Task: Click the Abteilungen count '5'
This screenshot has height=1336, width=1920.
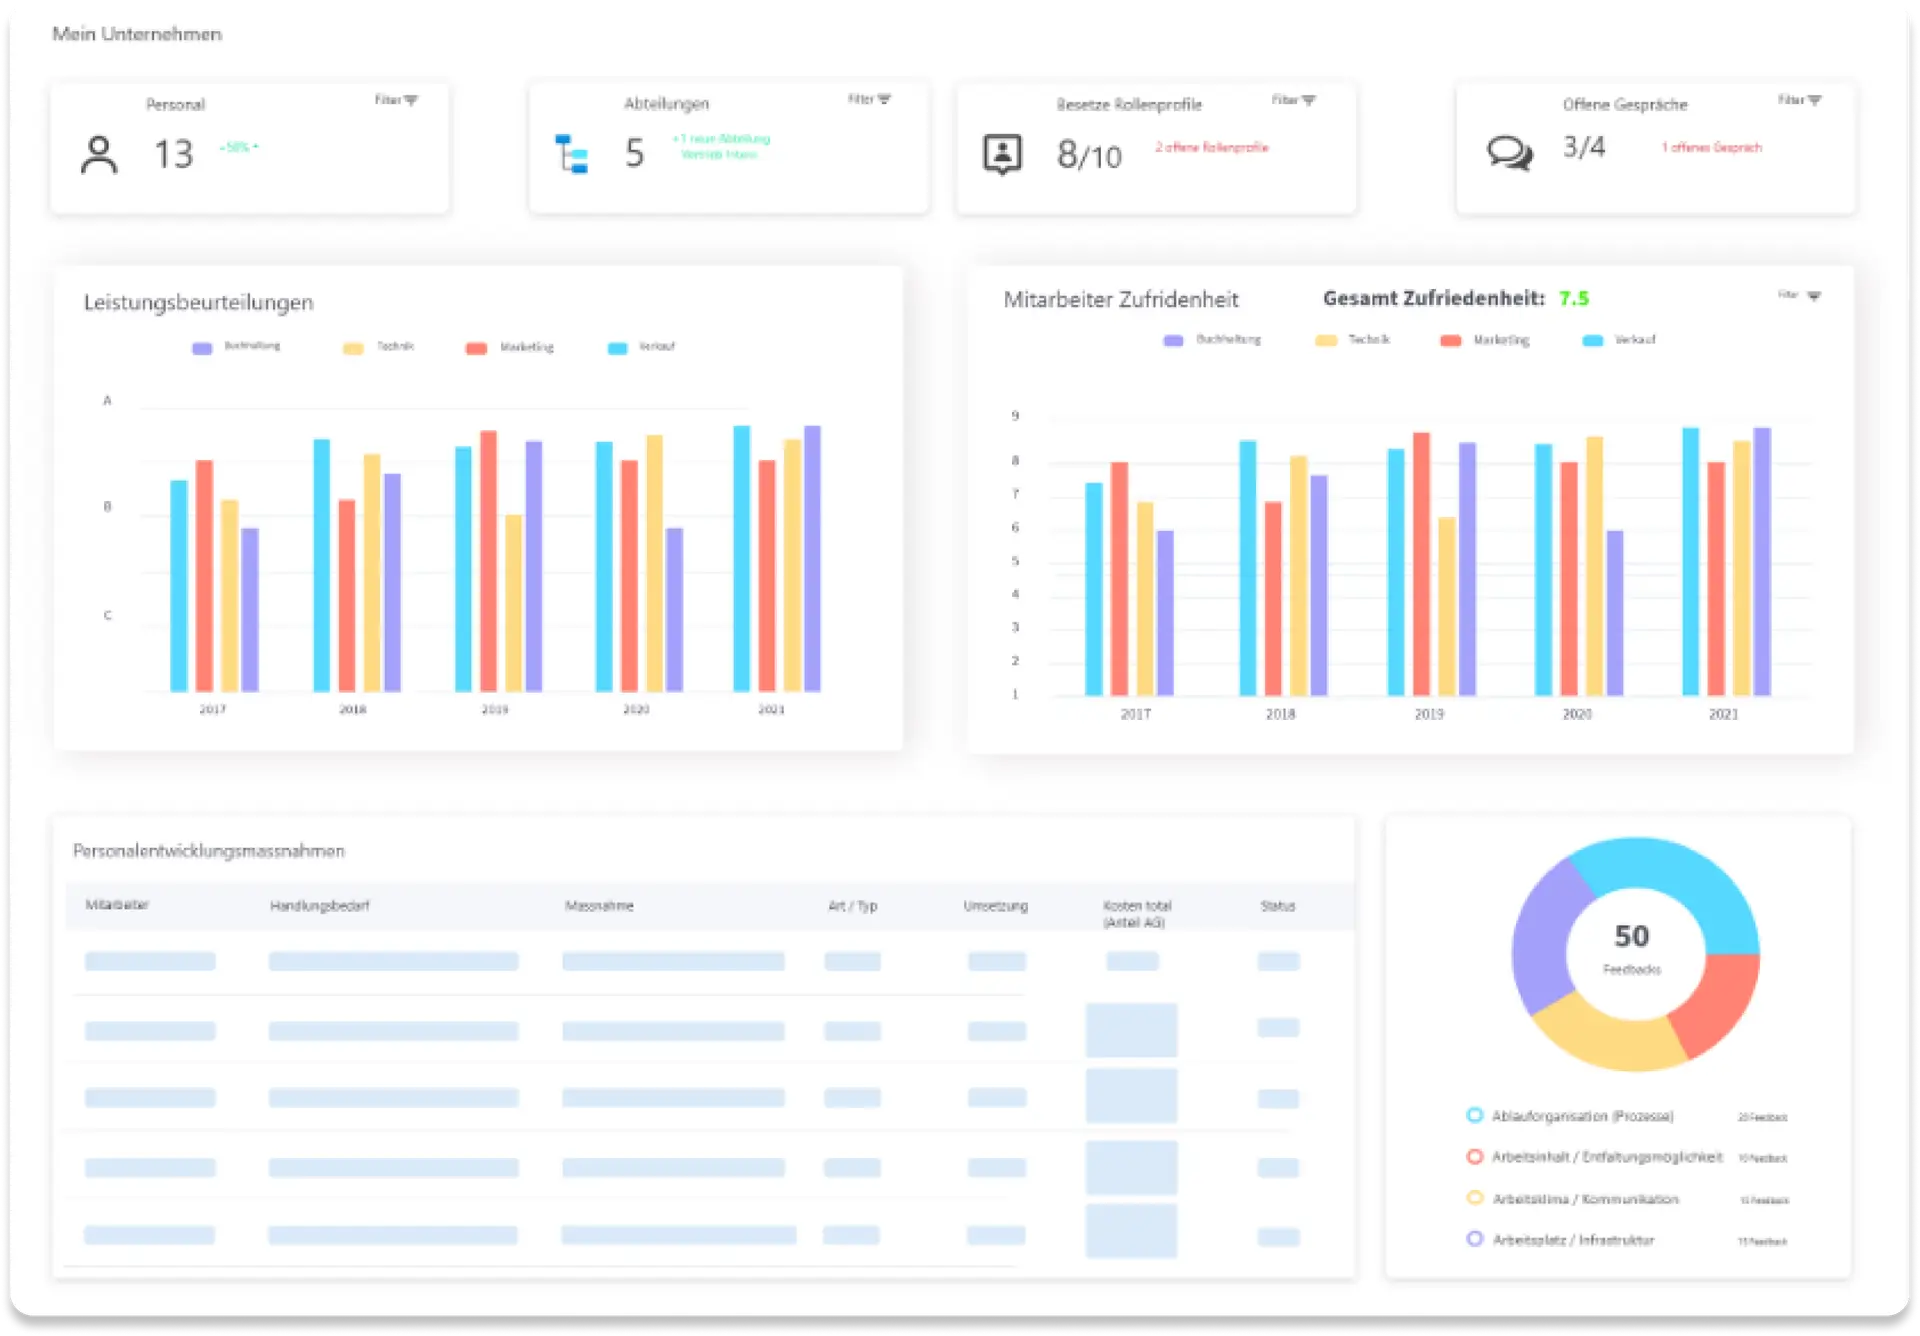Action: click(x=634, y=153)
